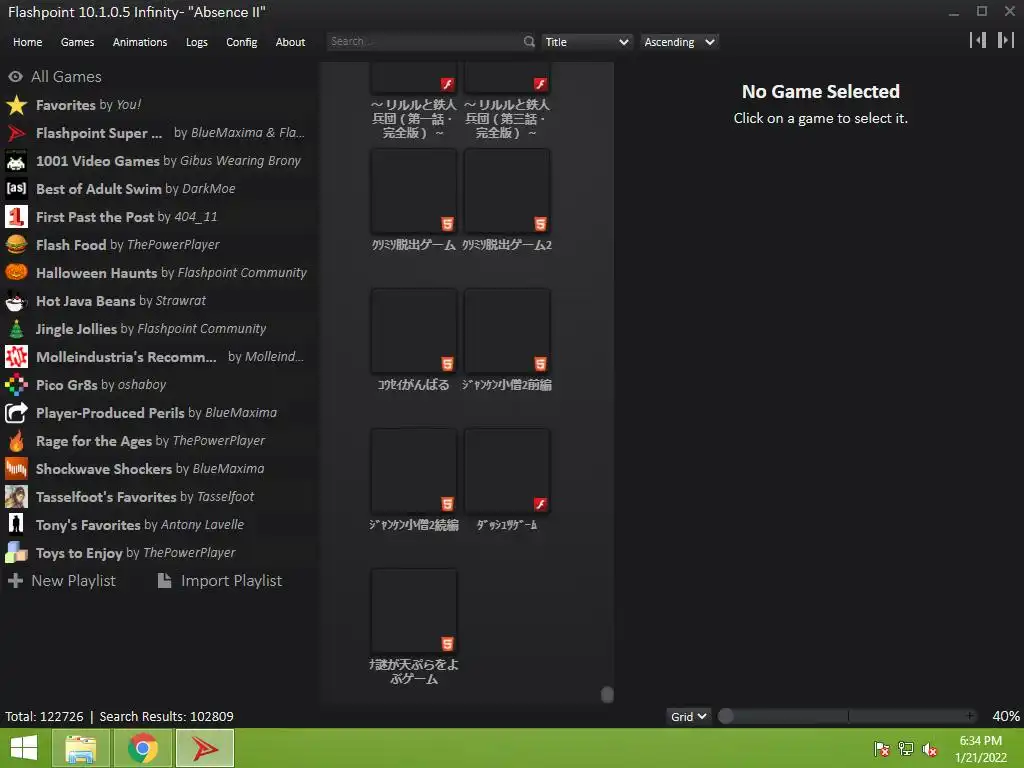This screenshot has width=1024, height=768.
Task: Toggle the right sidebar collapse icon
Action: [x=1006, y=40]
